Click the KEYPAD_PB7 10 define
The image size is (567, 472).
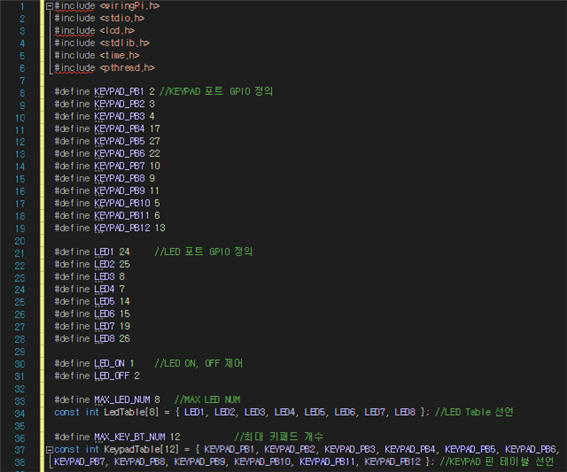click(x=107, y=166)
